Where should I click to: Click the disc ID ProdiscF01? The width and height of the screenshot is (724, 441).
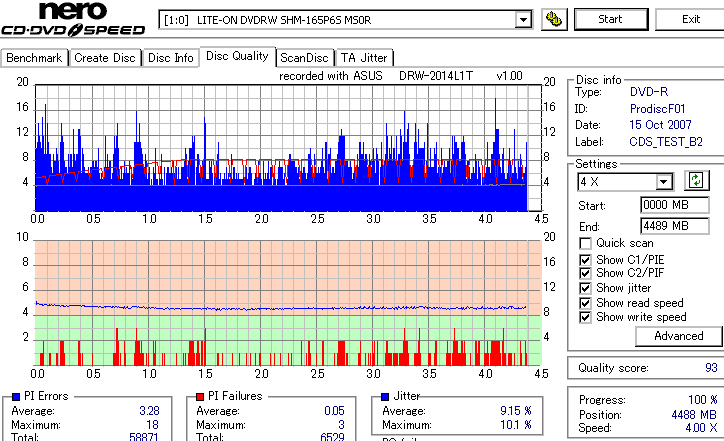tap(658, 109)
